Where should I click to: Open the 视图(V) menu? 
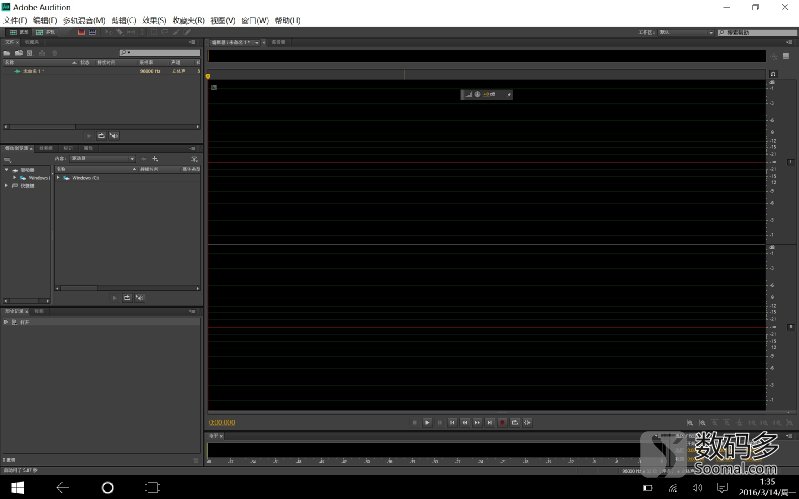pyautogui.click(x=223, y=20)
